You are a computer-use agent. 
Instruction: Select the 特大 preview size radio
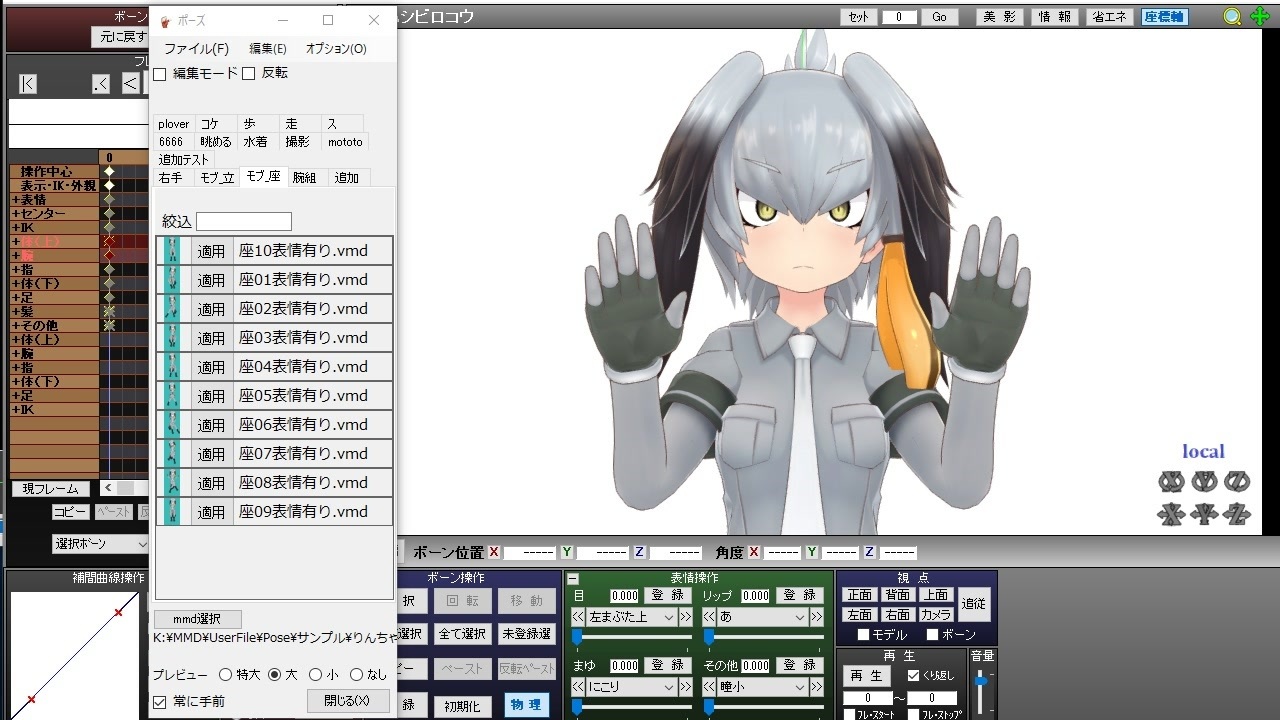coord(225,675)
